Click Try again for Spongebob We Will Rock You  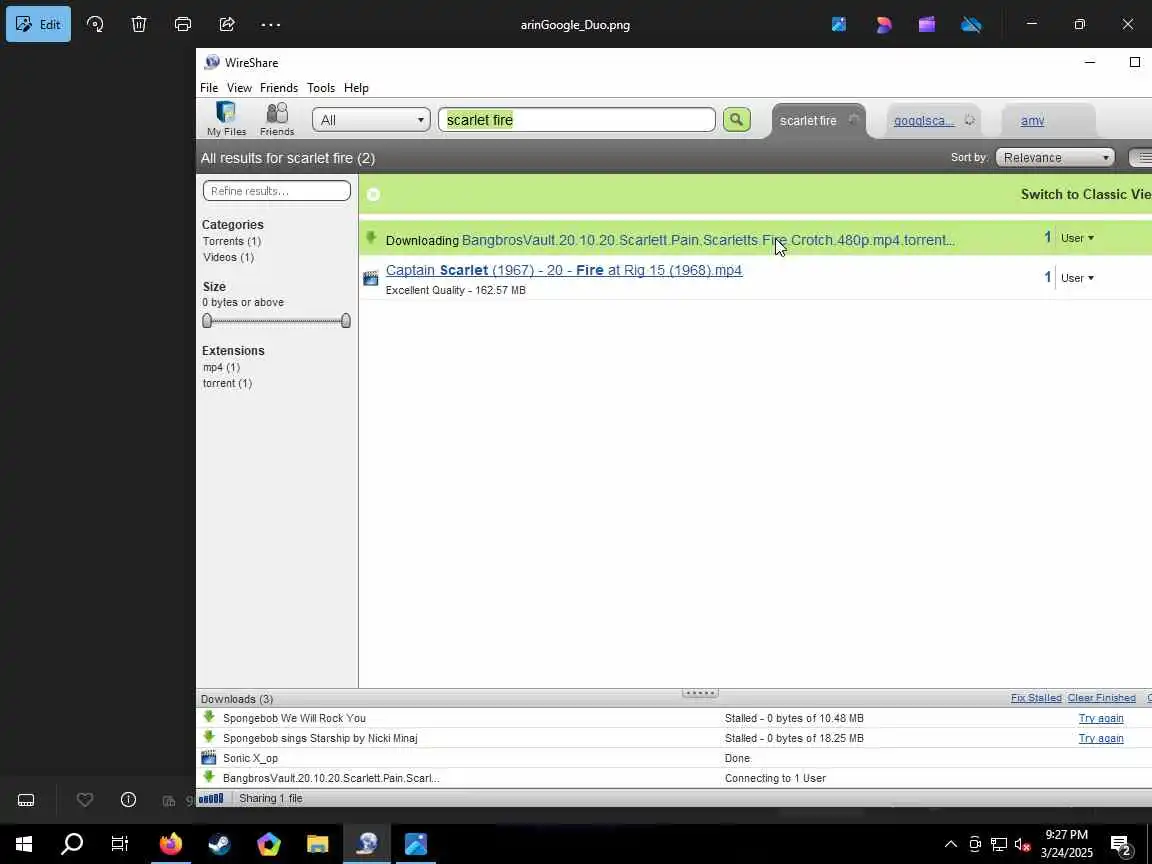1101,719
